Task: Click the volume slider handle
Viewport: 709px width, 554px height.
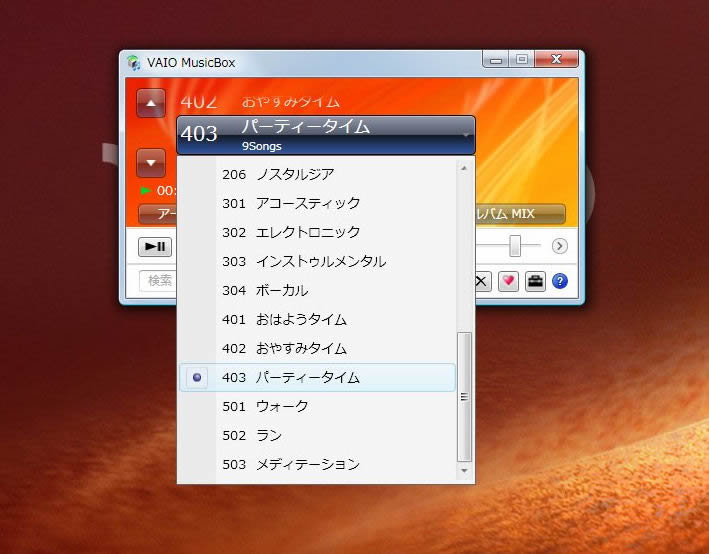Action: pyautogui.click(x=515, y=246)
